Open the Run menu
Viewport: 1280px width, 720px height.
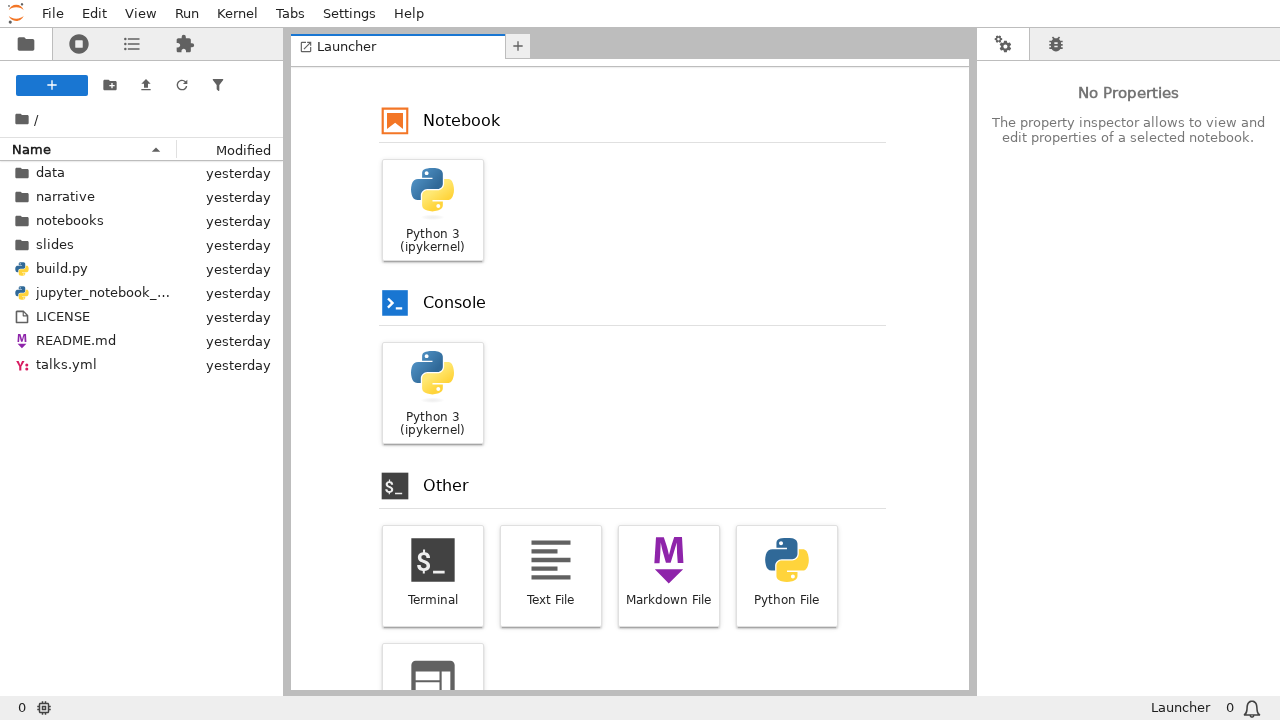(187, 14)
